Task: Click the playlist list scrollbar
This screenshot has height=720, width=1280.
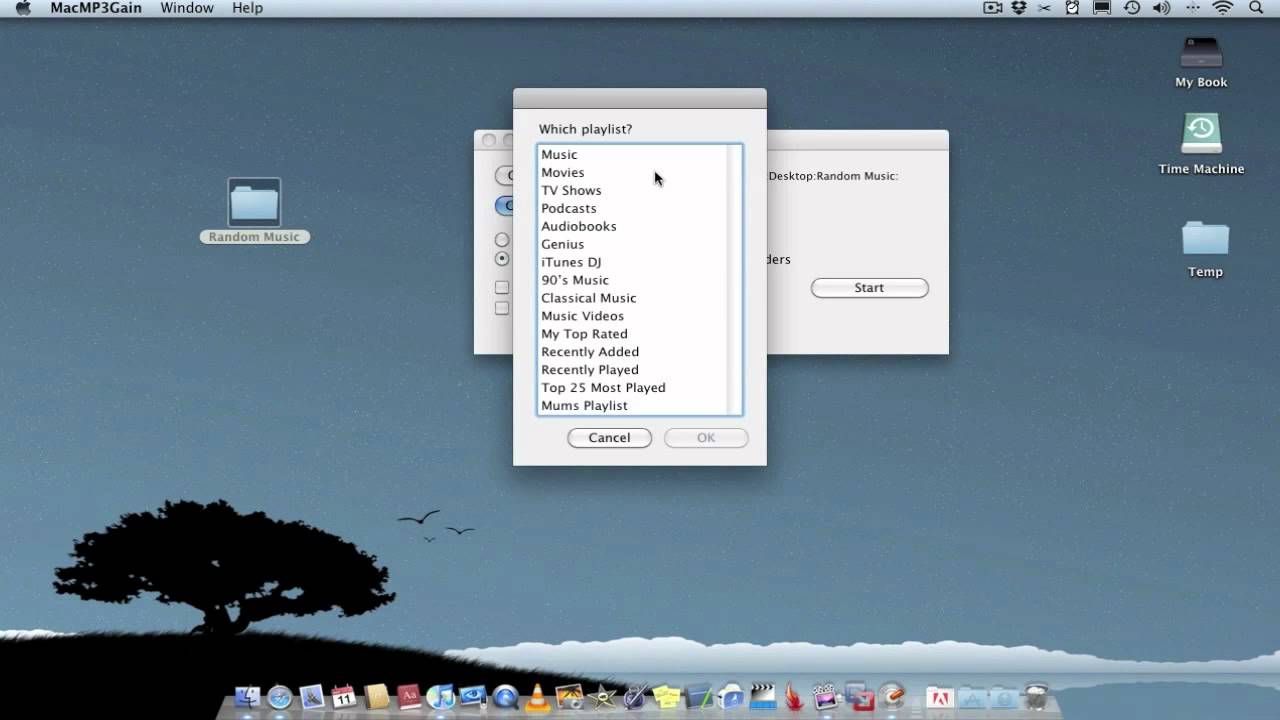Action: (734, 279)
